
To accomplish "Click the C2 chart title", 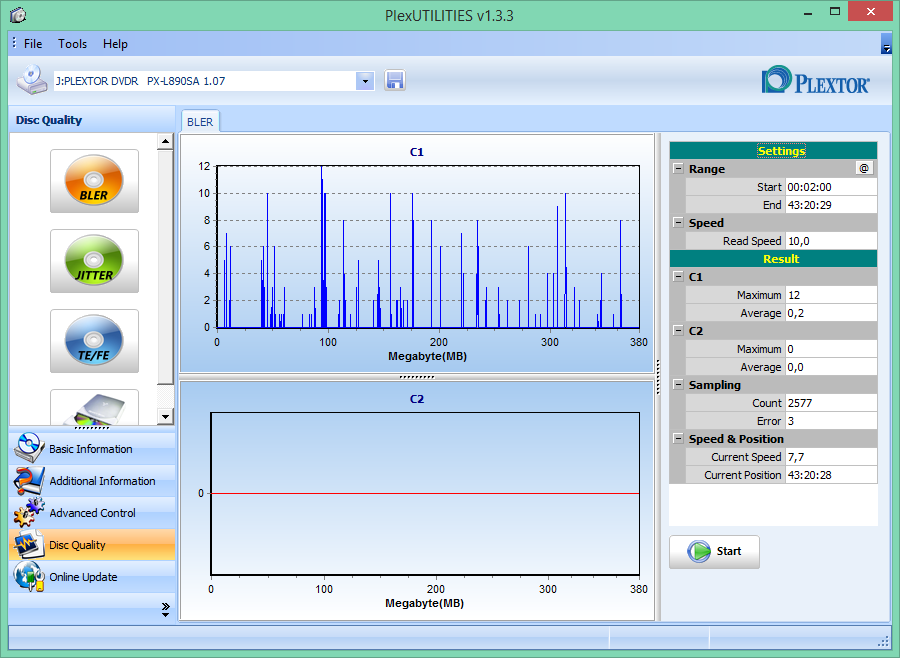I will [x=417, y=399].
